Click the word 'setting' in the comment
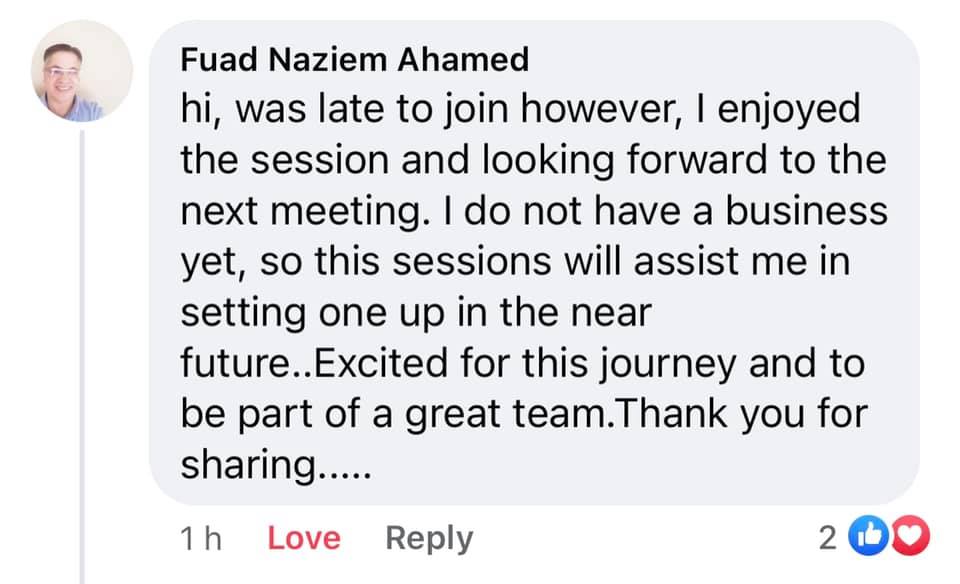The width and height of the screenshot is (960, 584). (243, 313)
